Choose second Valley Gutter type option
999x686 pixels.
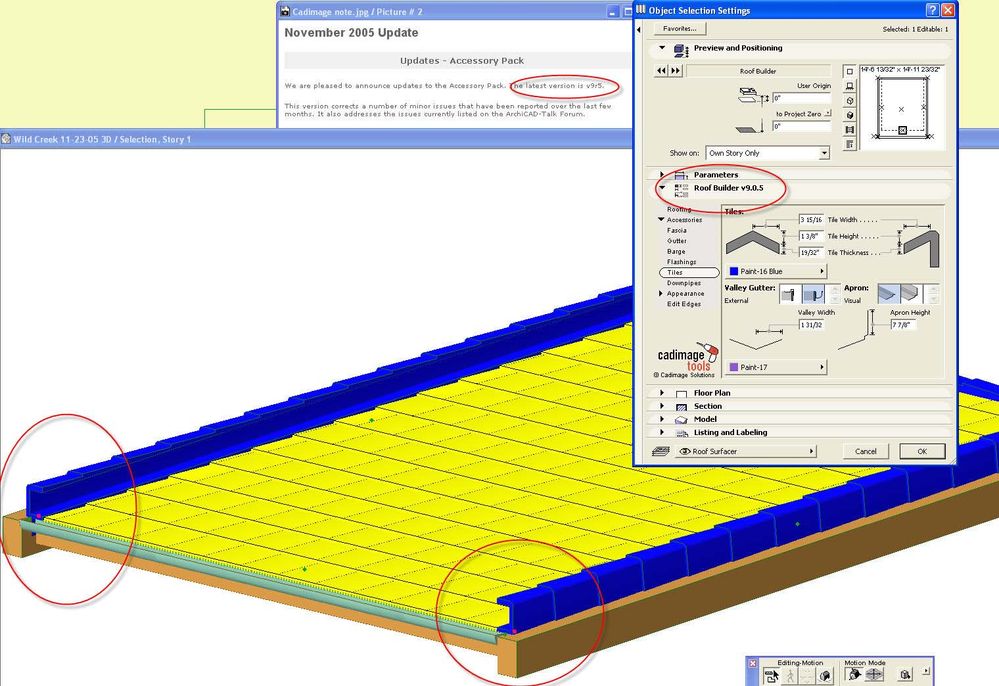tap(813, 294)
